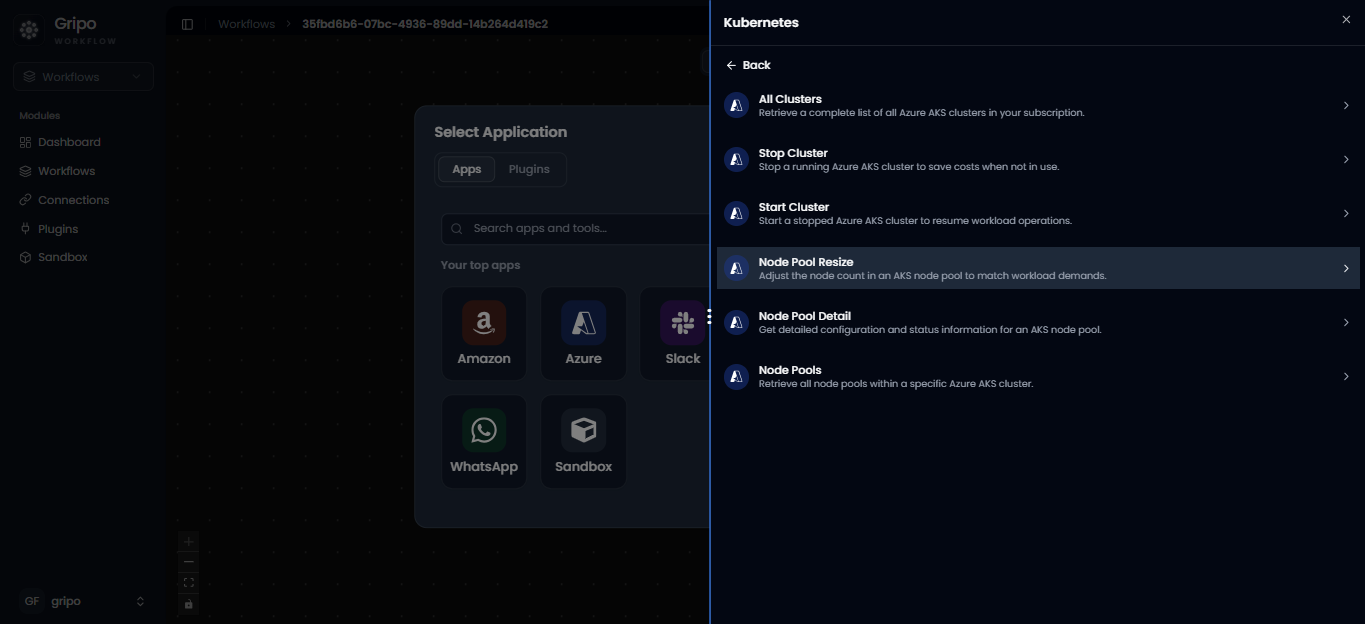Close the Kubernetes panel

pos(1346,20)
